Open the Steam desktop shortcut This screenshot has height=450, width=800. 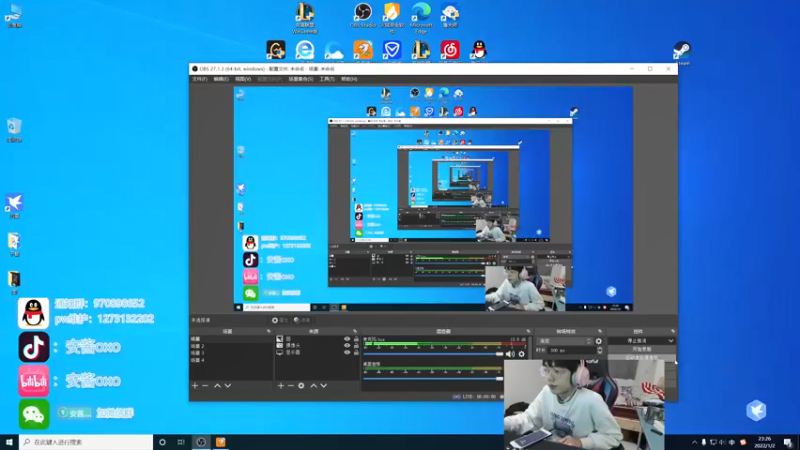coord(682,53)
